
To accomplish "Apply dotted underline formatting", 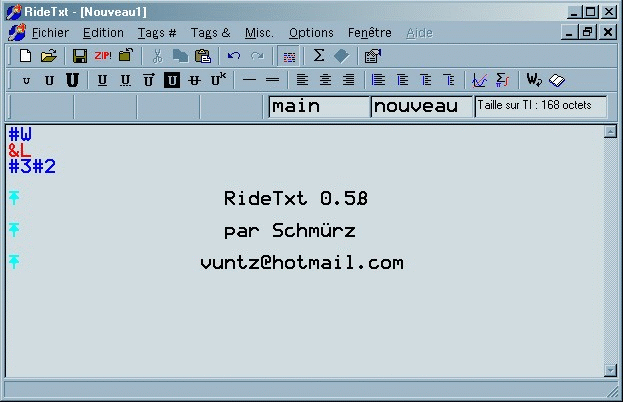I will (x=126, y=80).
